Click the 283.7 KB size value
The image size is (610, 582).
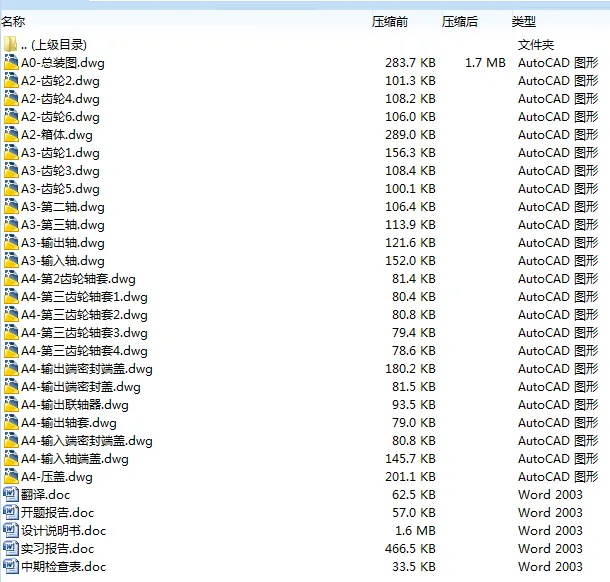[x=410, y=63]
